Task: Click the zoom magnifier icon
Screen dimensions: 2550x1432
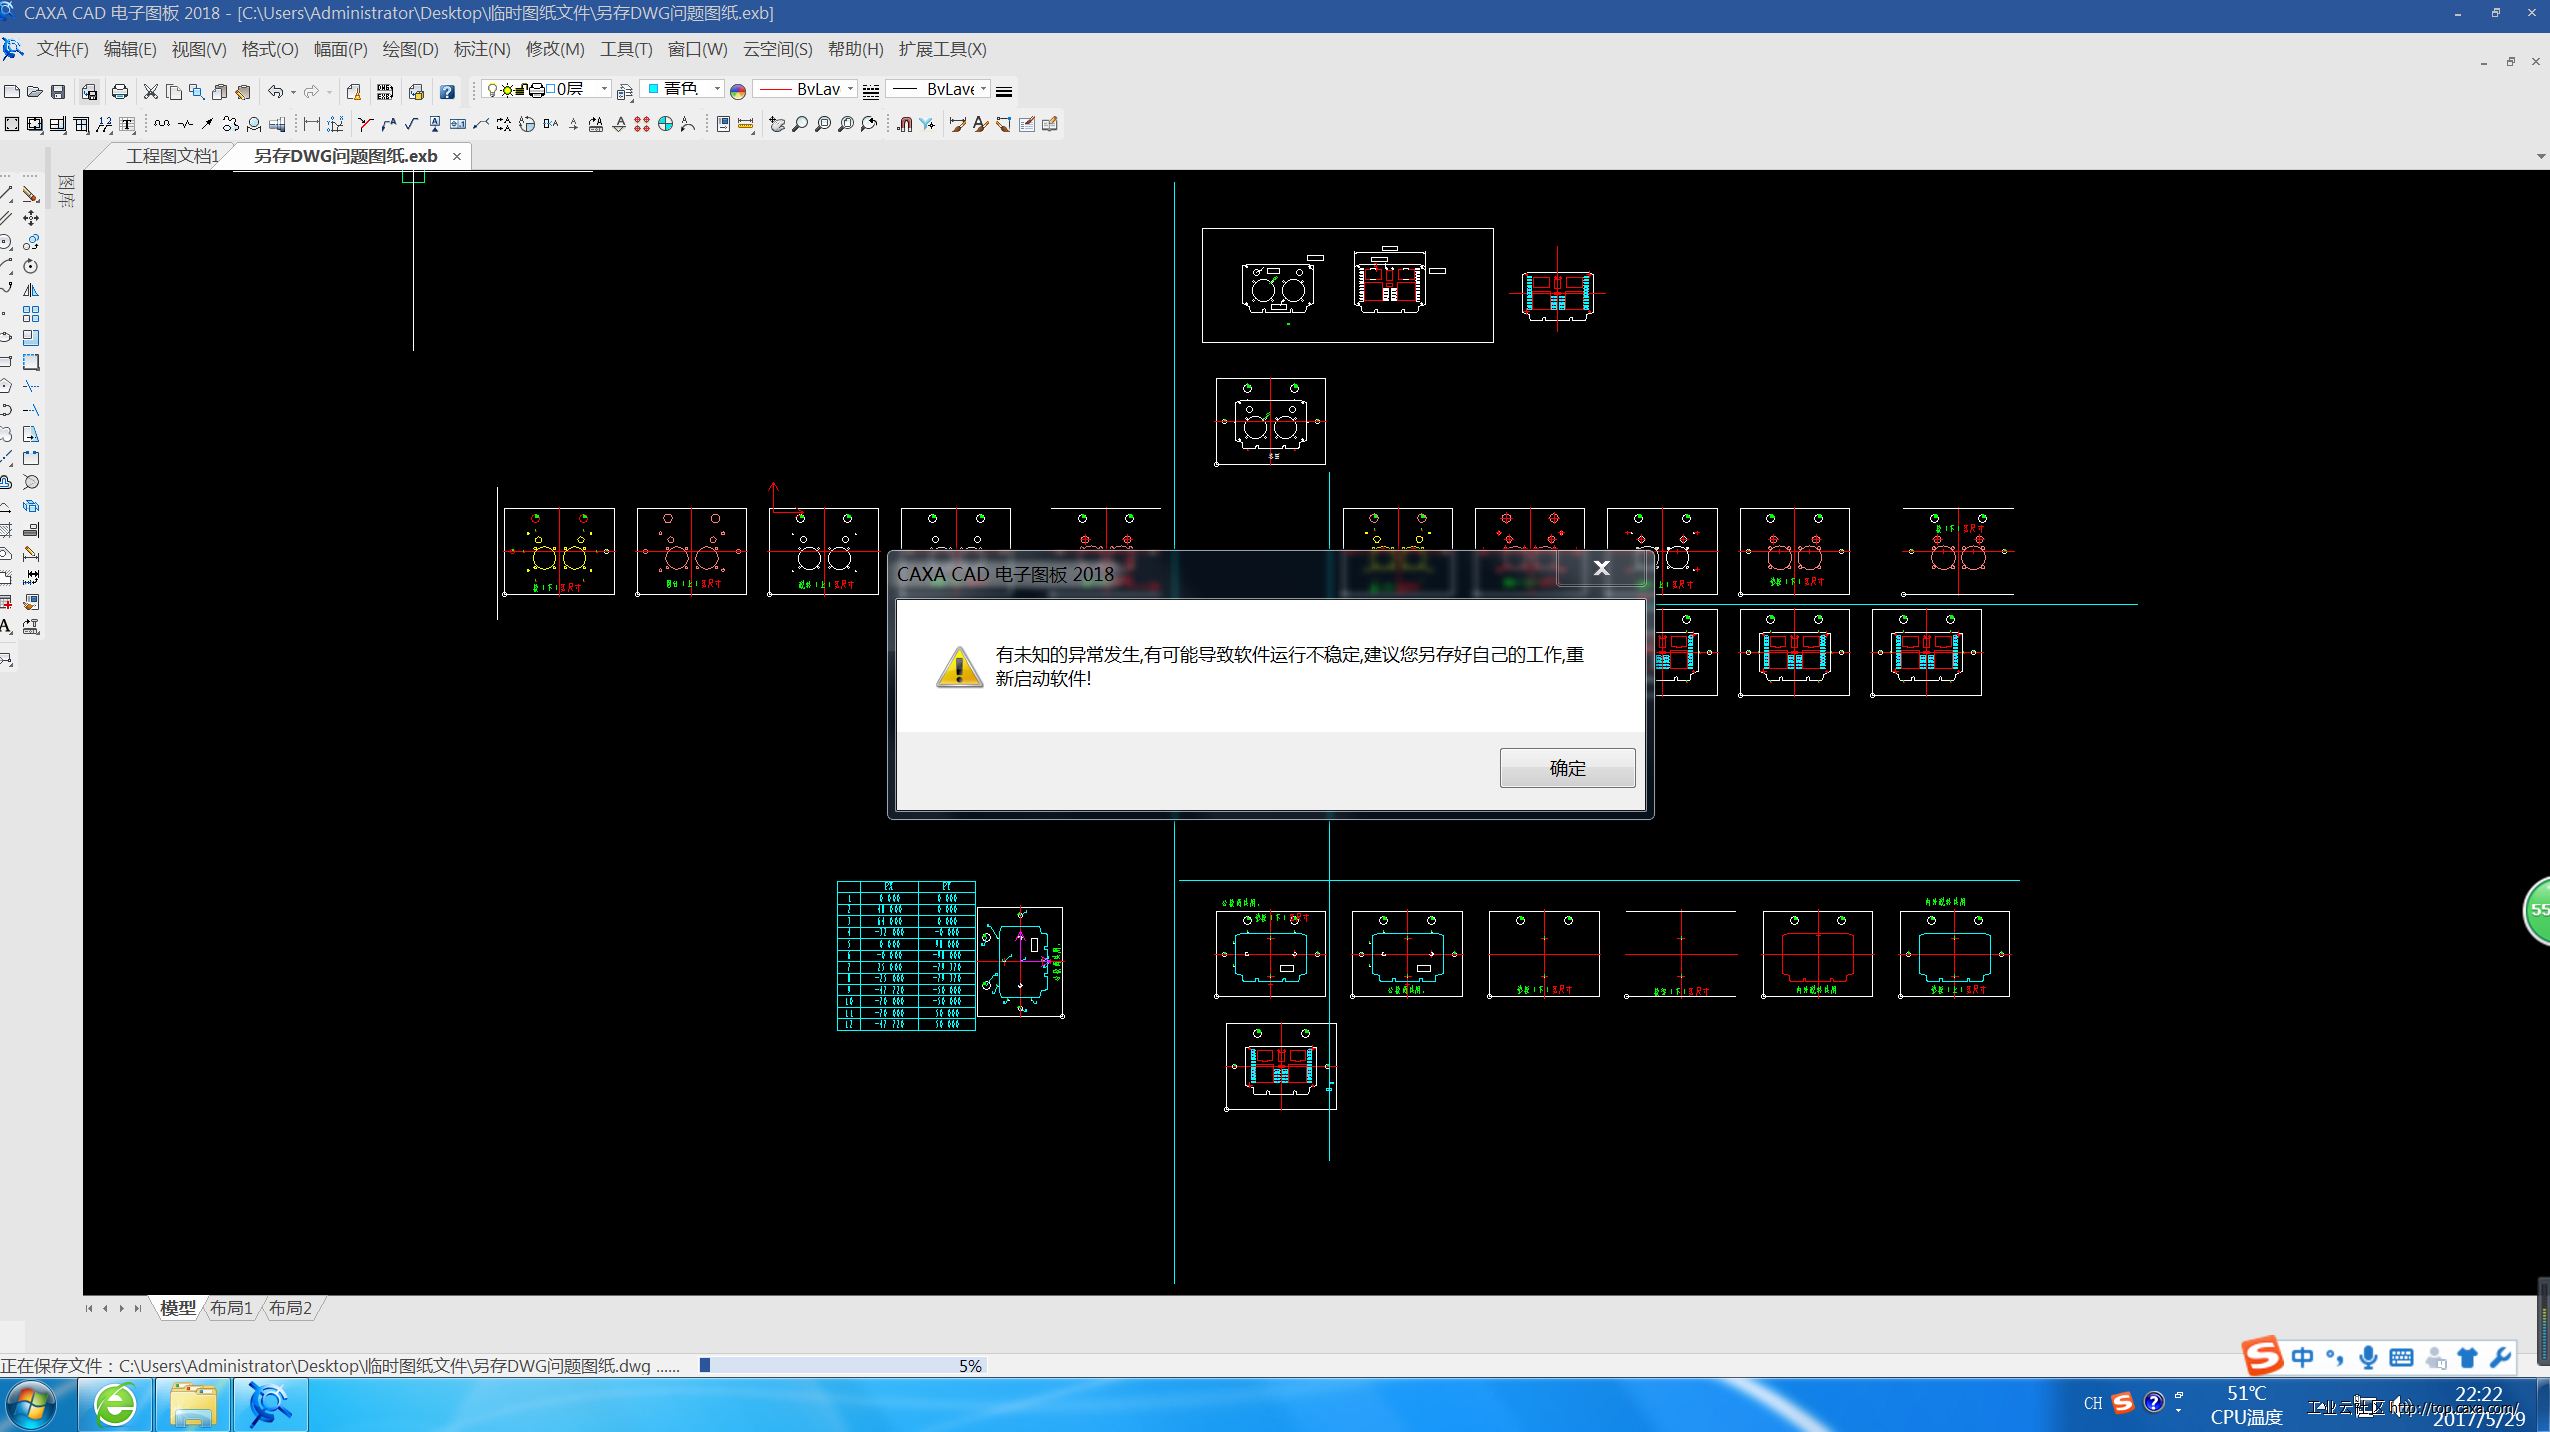Action: coord(800,124)
